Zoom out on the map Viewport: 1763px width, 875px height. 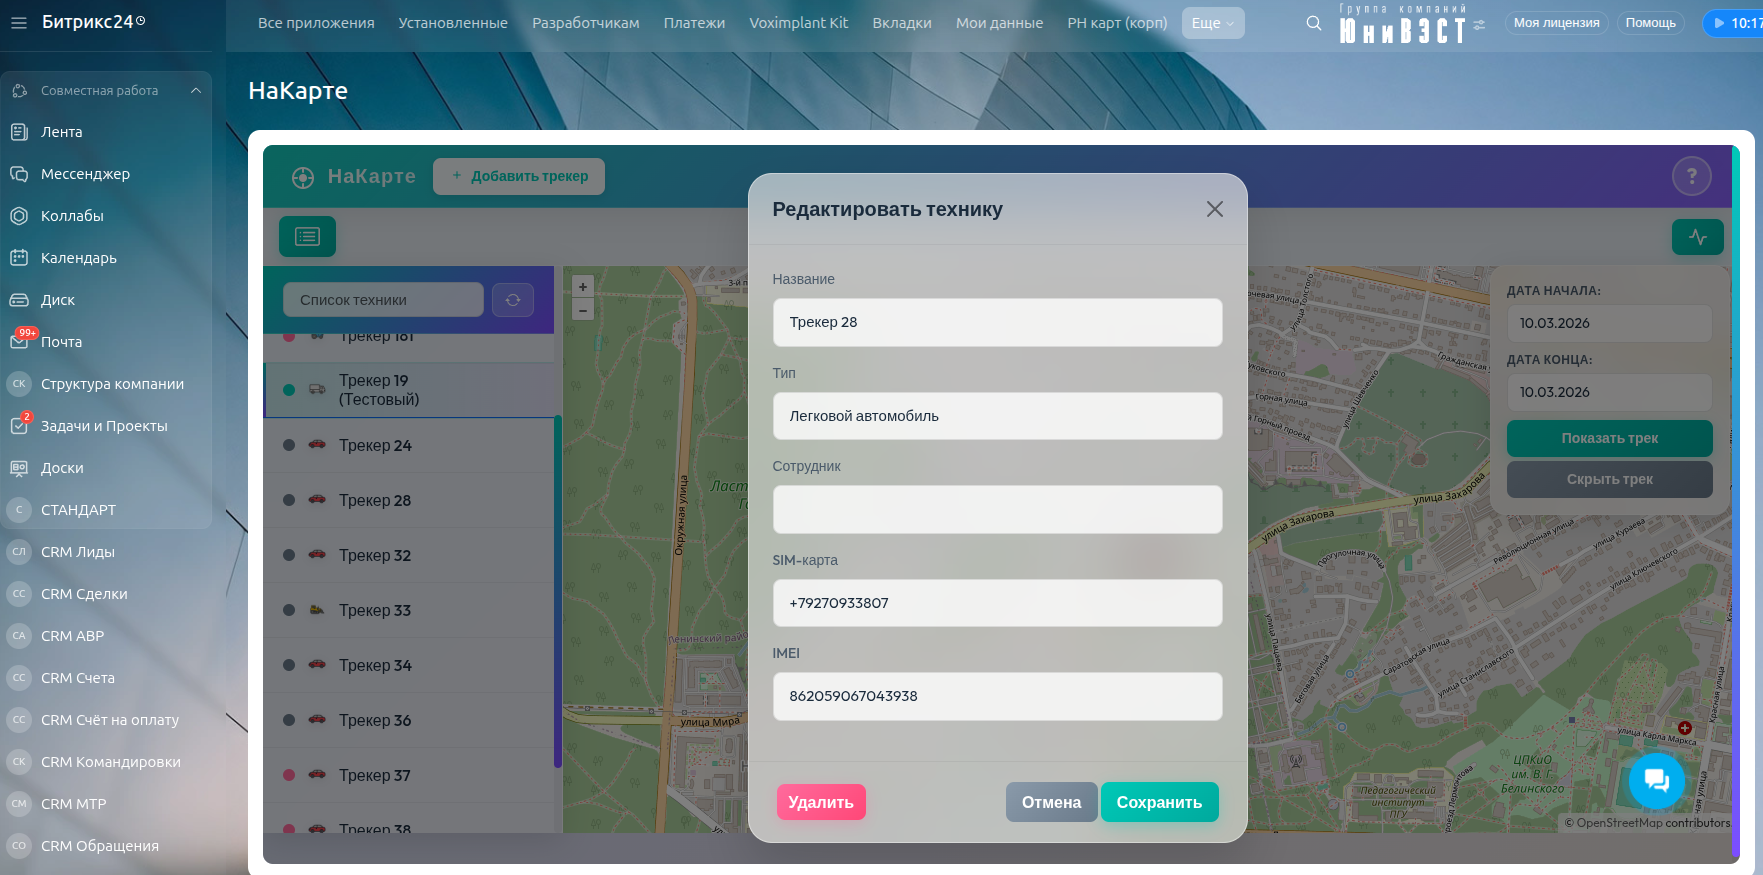coord(583,310)
